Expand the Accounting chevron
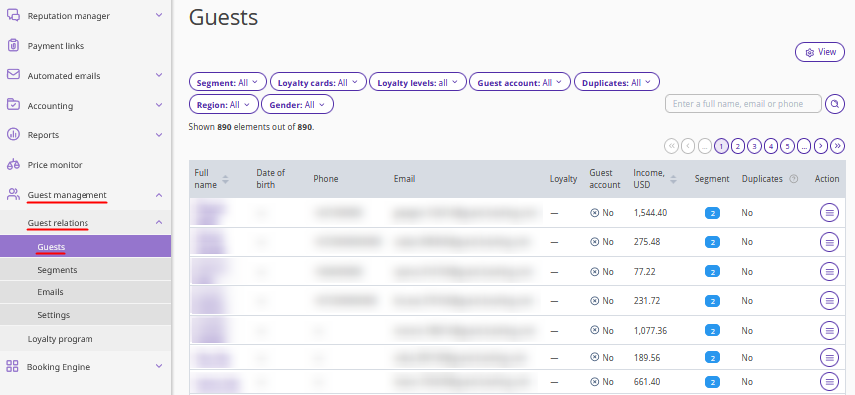The width and height of the screenshot is (855, 395). (x=159, y=105)
